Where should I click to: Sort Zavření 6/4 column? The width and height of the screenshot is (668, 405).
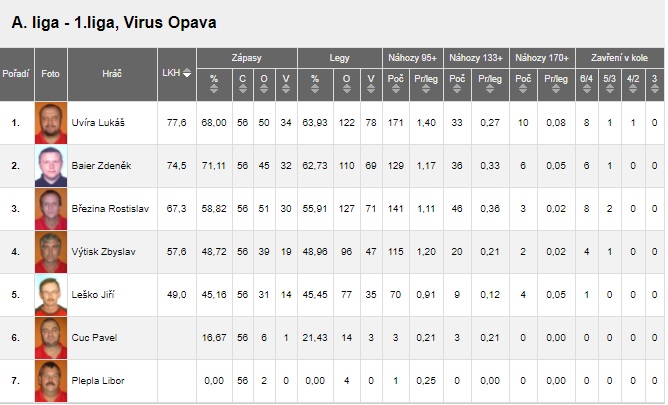click(586, 89)
